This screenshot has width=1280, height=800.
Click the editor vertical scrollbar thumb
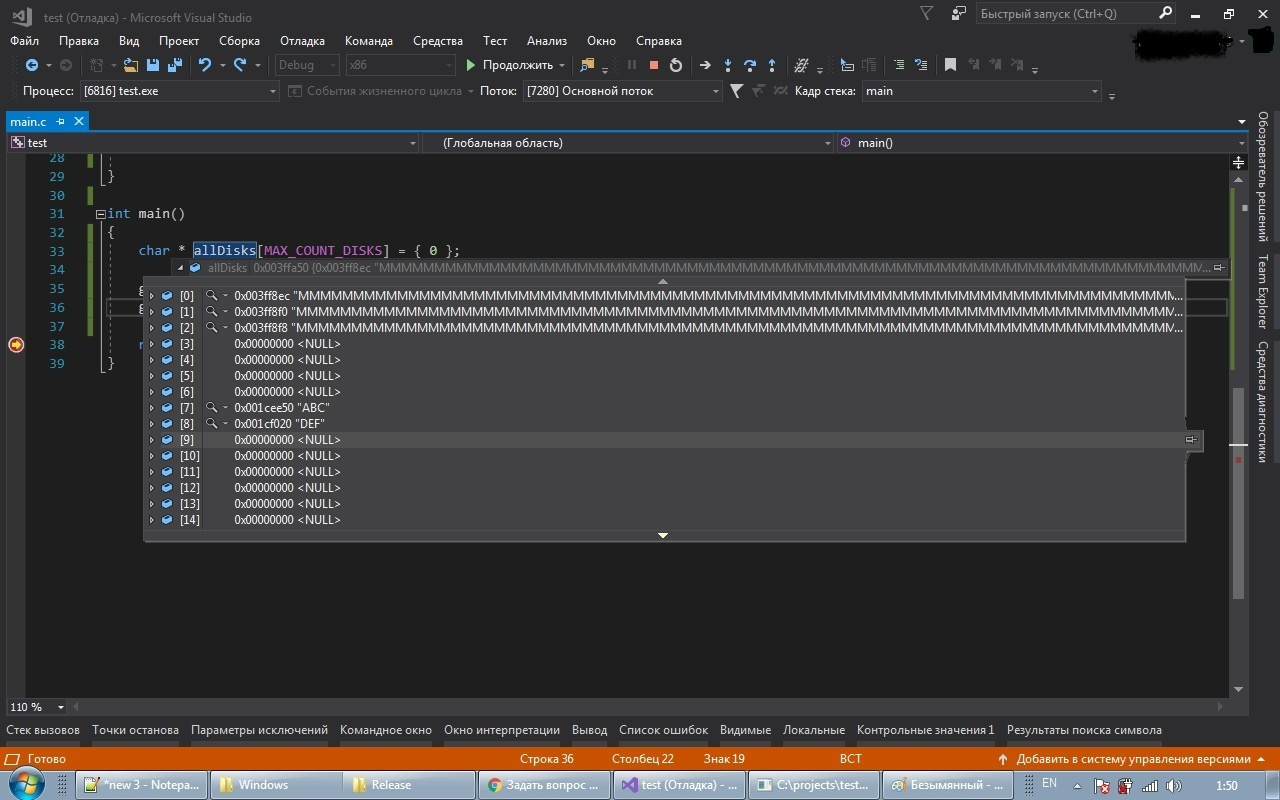(1238, 493)
